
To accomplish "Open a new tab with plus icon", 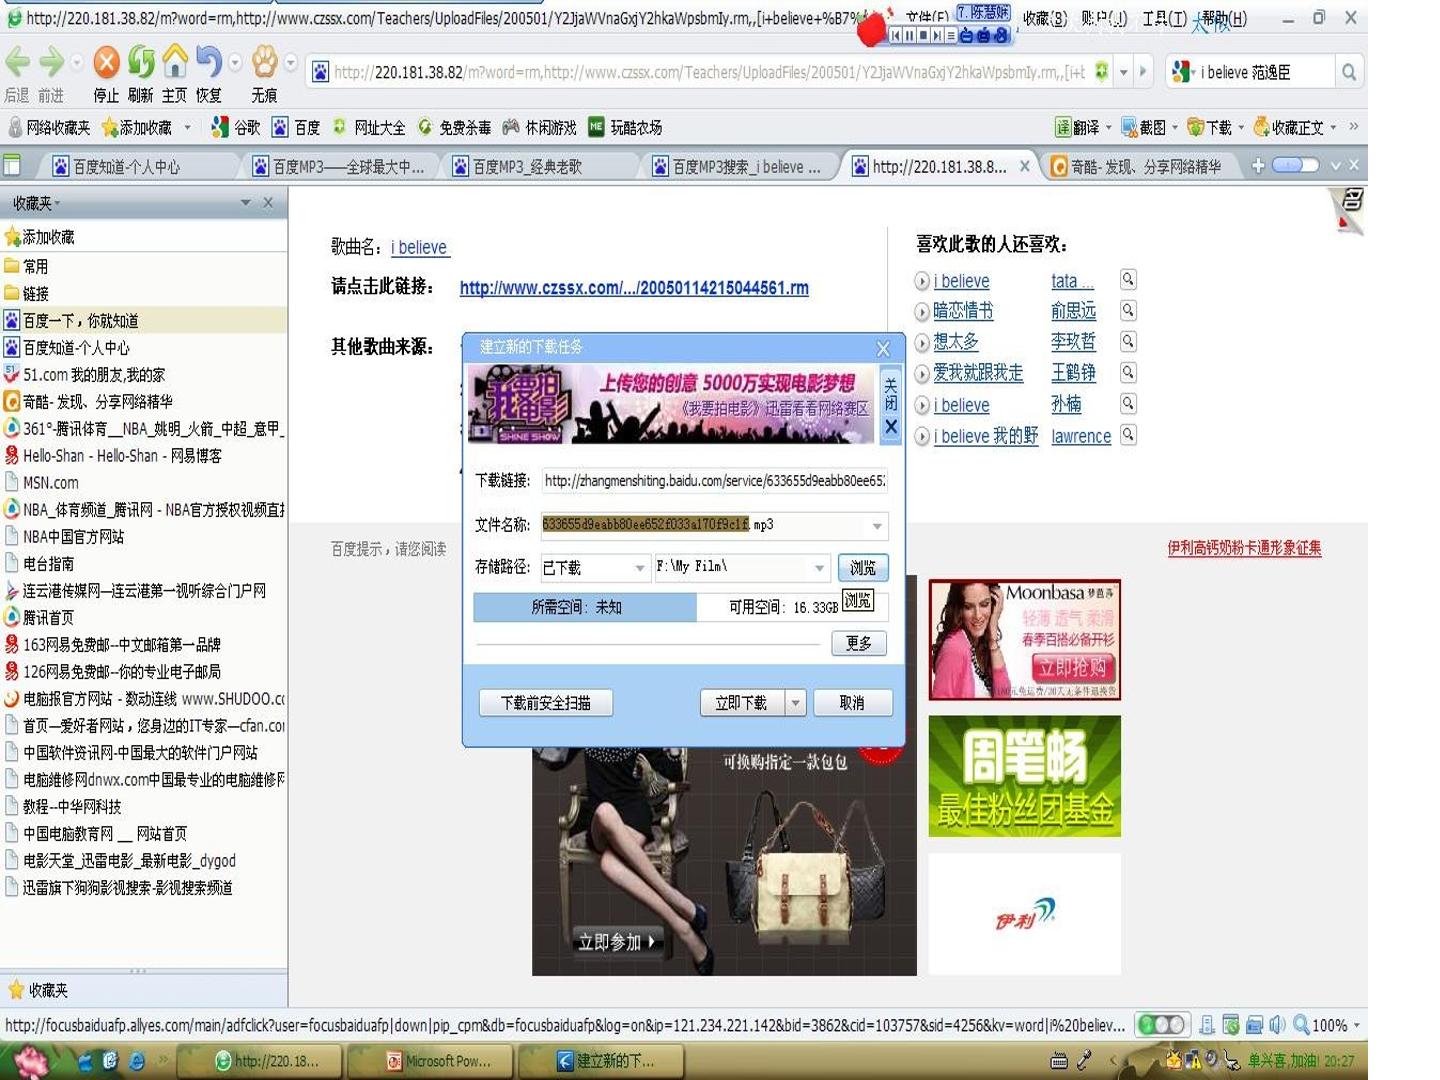I will 1257,165.
